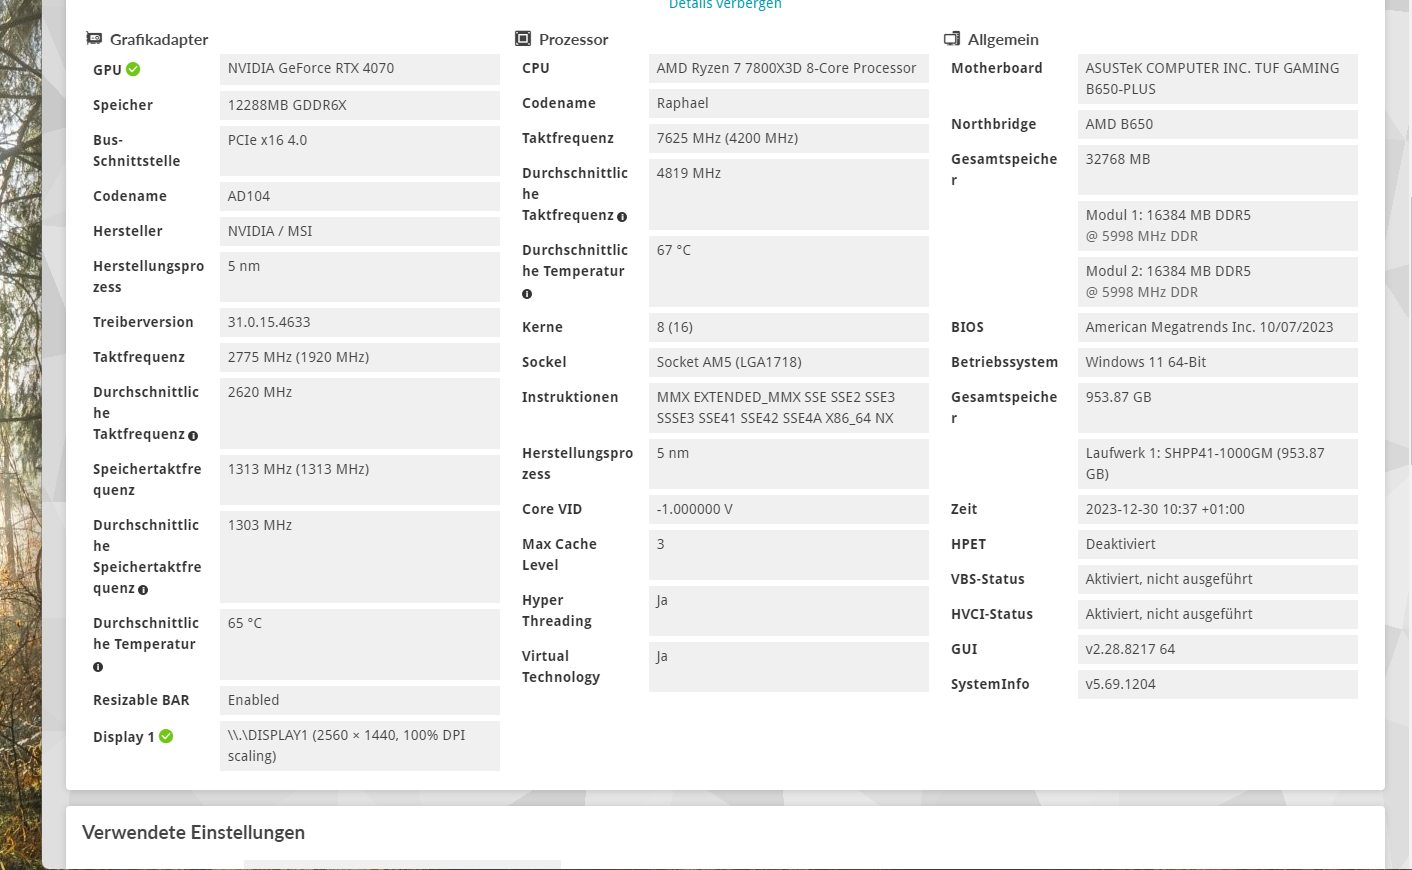Click the 2775 MHz (1920 MHz) value
1412x870 pixels.
coord(360,357)
